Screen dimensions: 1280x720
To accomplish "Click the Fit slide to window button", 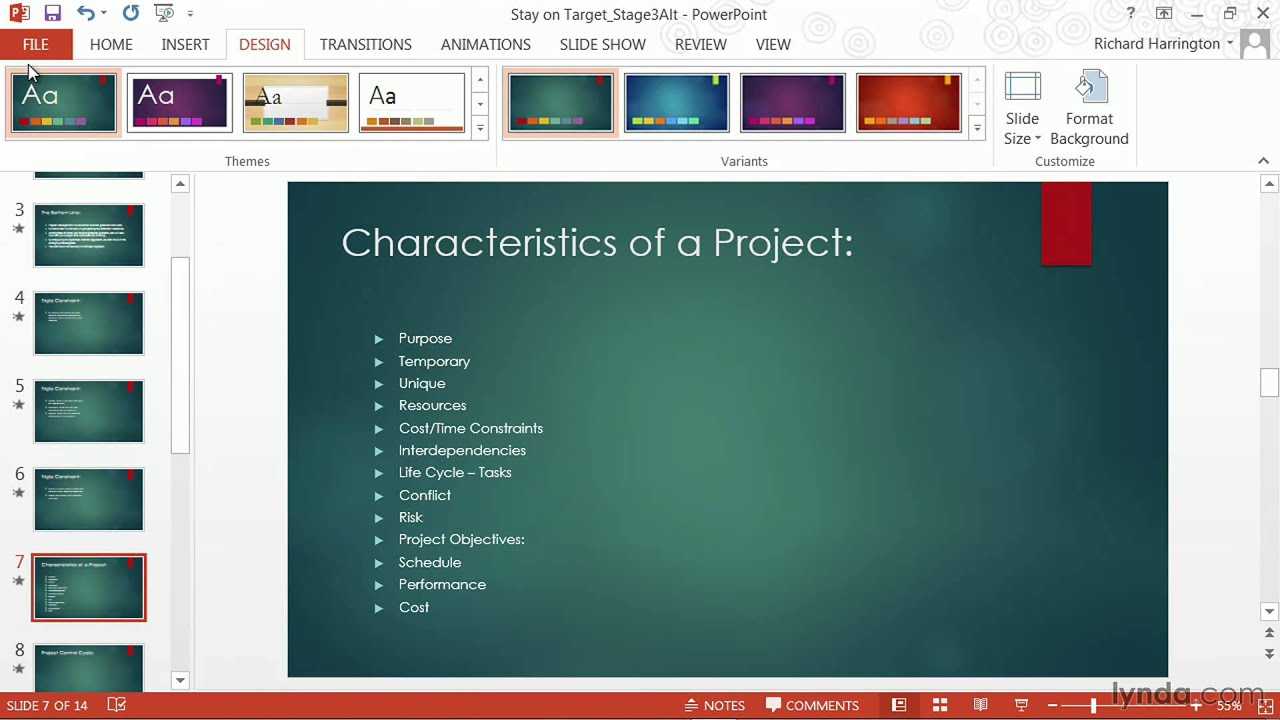I will pyautogui.click(x=1264, y=705).
